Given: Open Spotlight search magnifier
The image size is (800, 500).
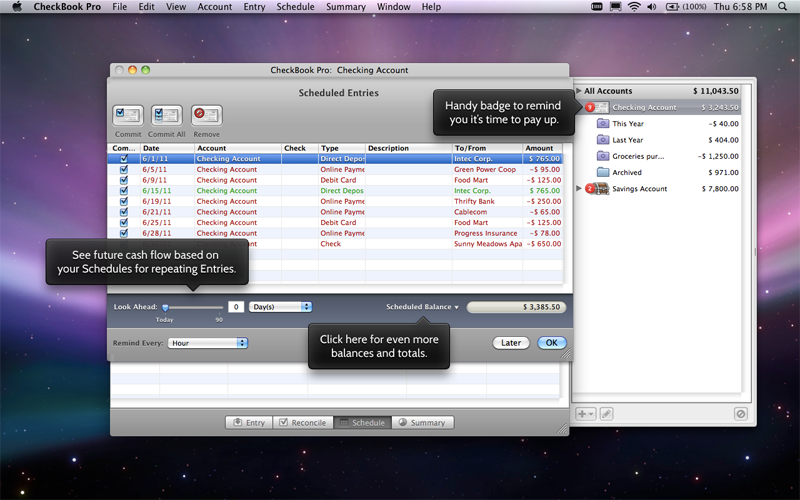Looking at the screenshot, I should 783,7.
